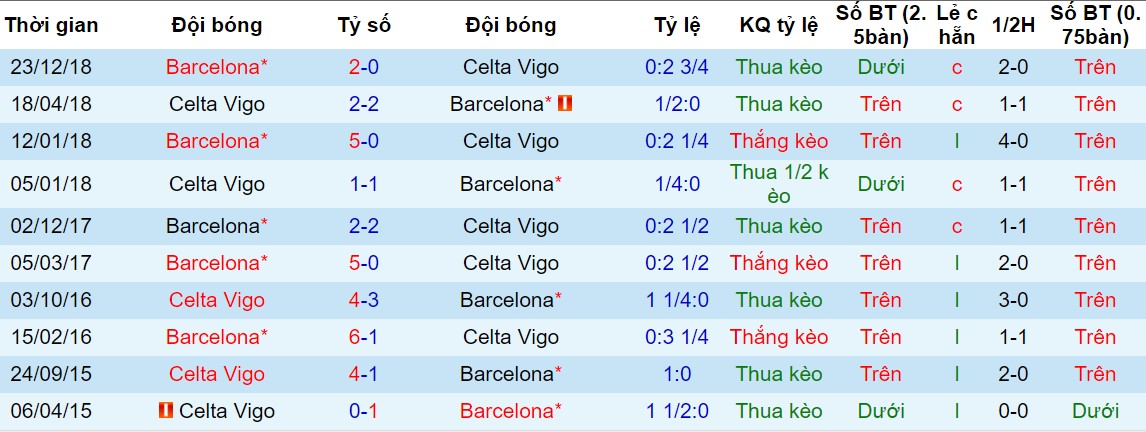Select the Thời gian column header
The height and width of the screenshot is (432, 1146).
pos(51,26)
